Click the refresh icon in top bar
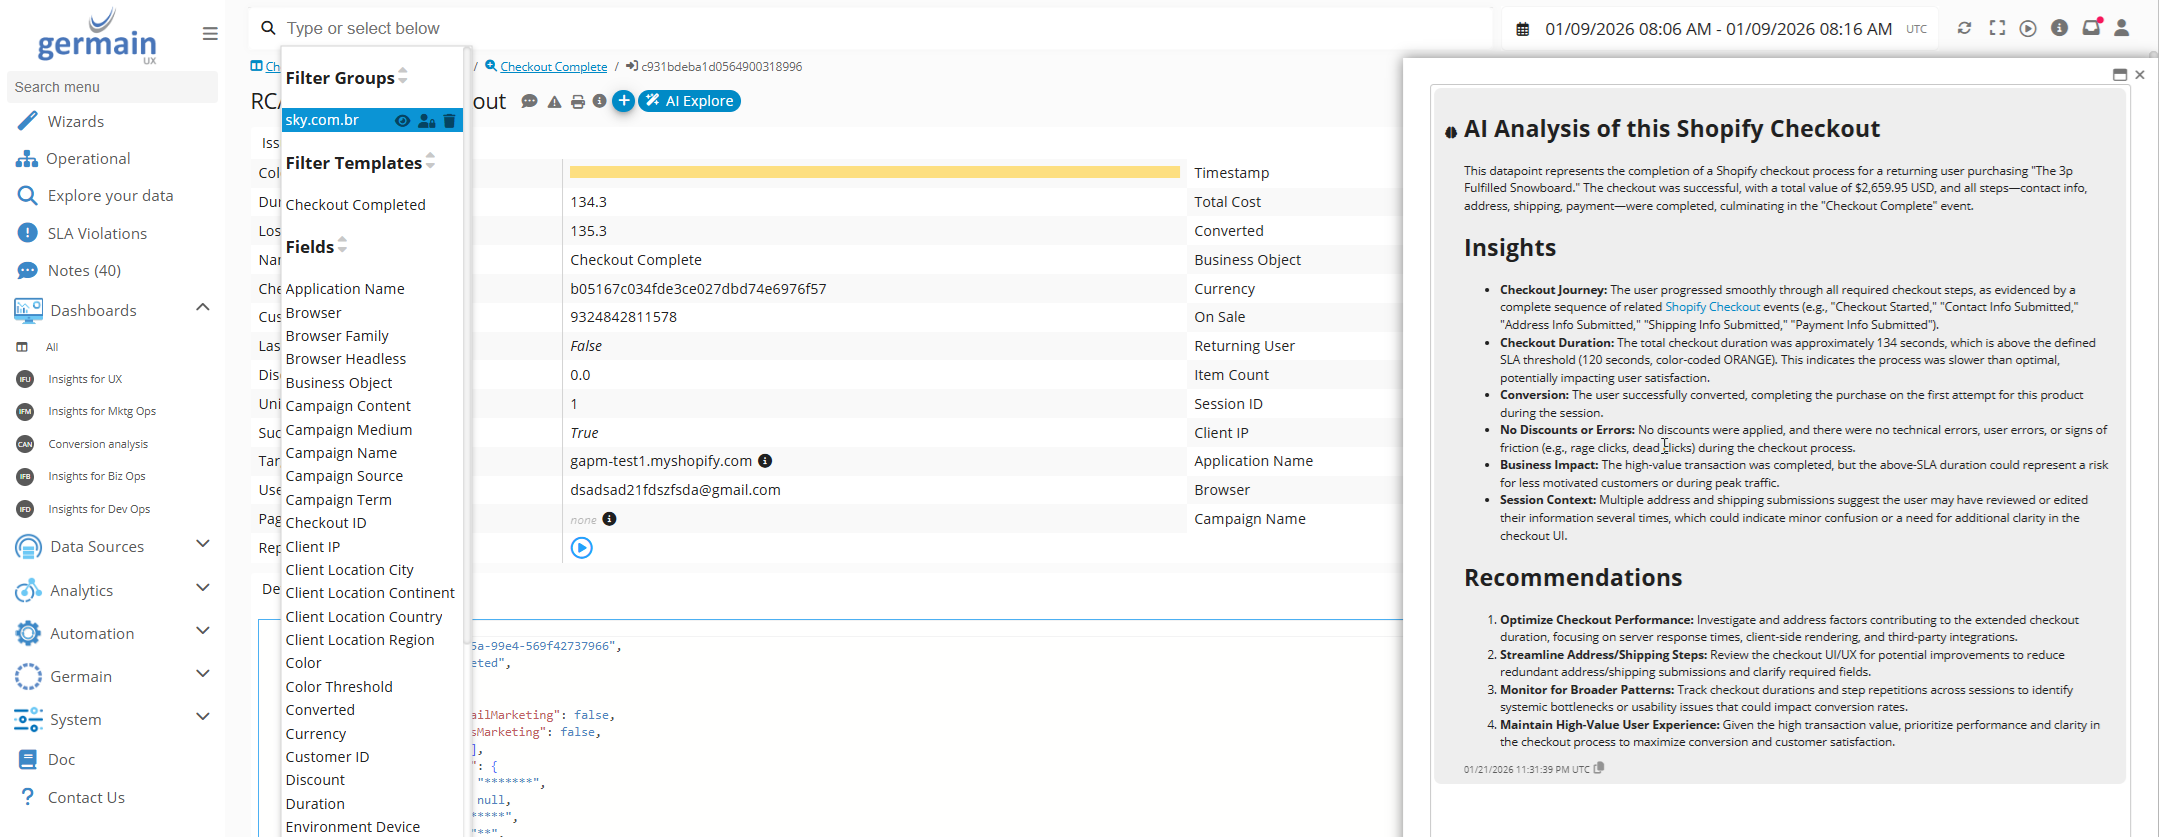Screen dimensions: 2162x837 click(x=1964, y=28)
